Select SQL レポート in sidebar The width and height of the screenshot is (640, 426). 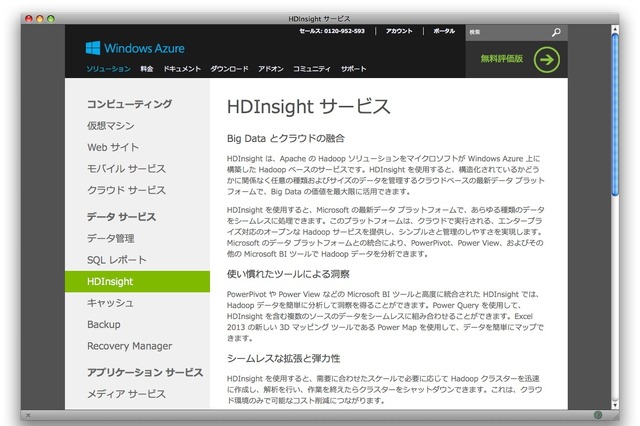click(x=116, y=260)
